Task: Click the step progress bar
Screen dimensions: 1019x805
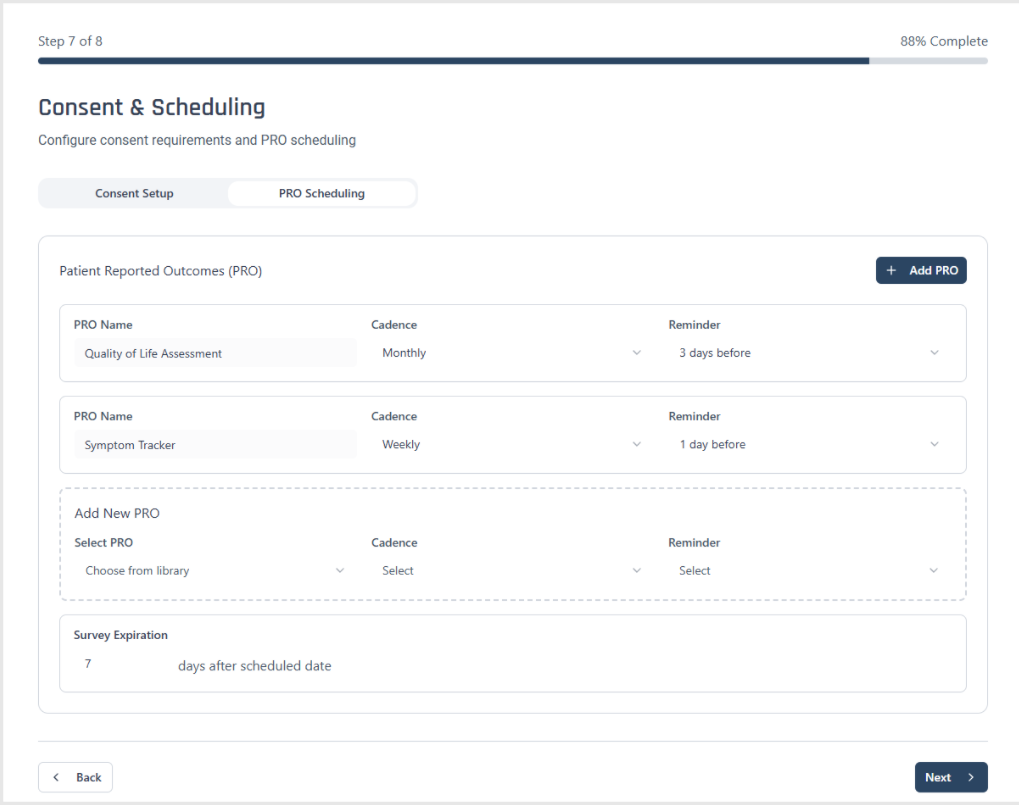Action: point(513,61)
